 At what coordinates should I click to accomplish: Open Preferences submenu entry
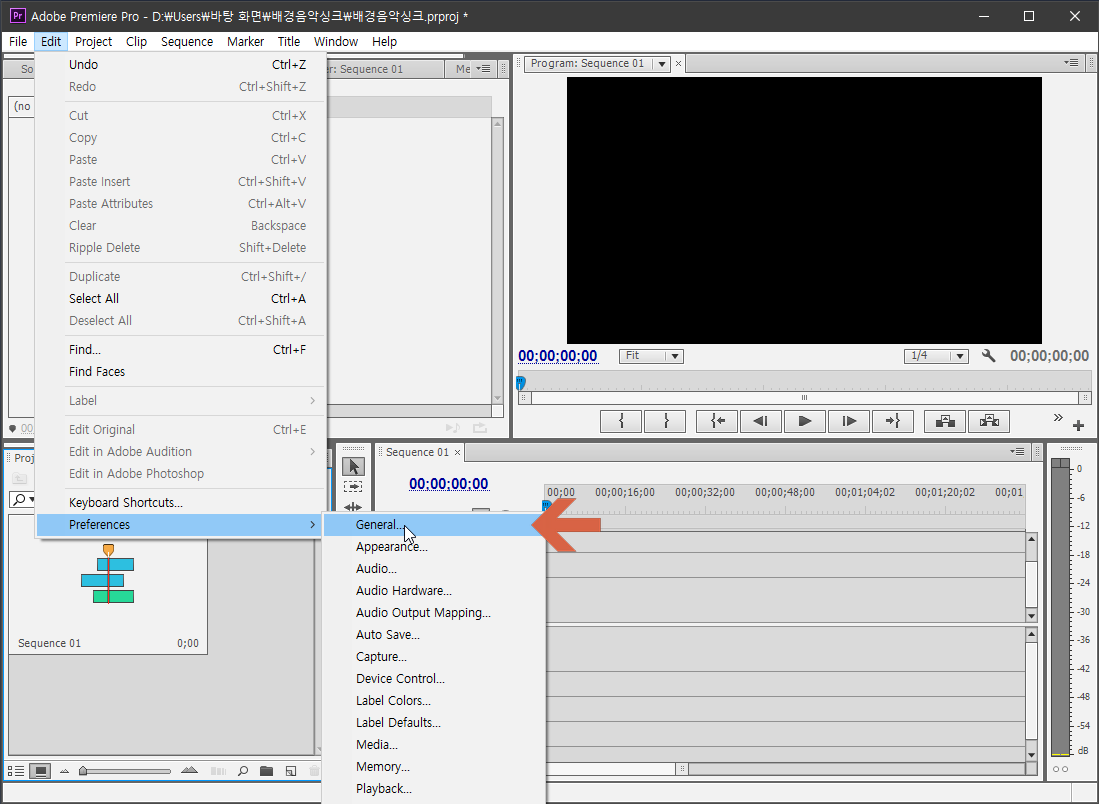pos(181,524)
